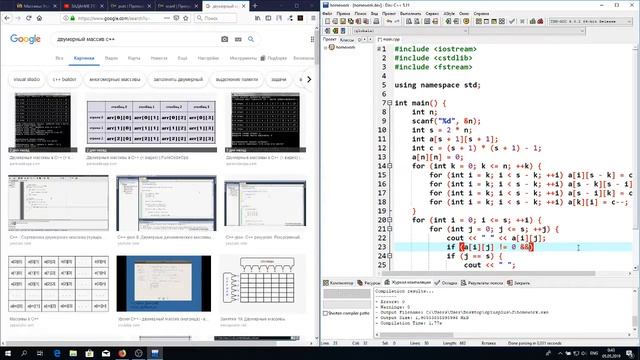
Task: Collapse the for-loop fold marker at line 14
Action: tap(390, 166)
